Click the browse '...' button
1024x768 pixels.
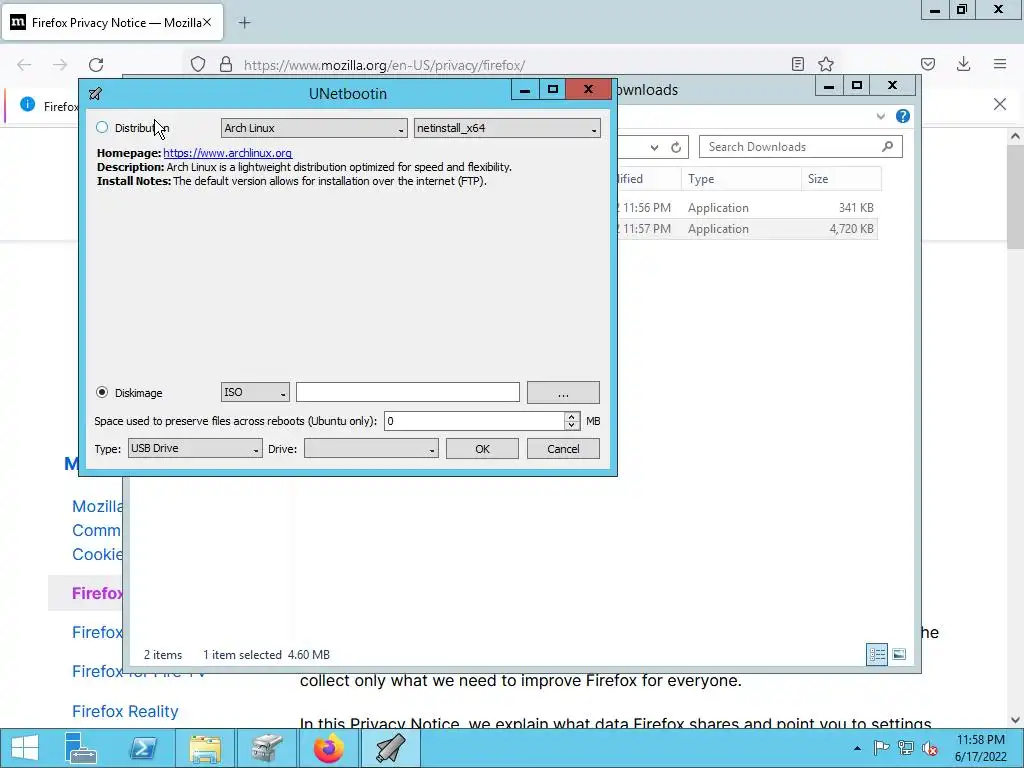pos(563,392)
